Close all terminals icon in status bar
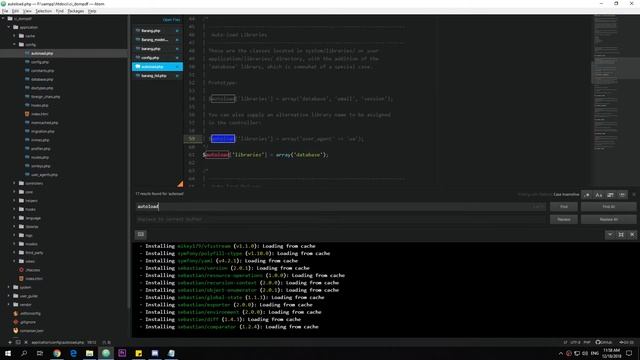 26,342
